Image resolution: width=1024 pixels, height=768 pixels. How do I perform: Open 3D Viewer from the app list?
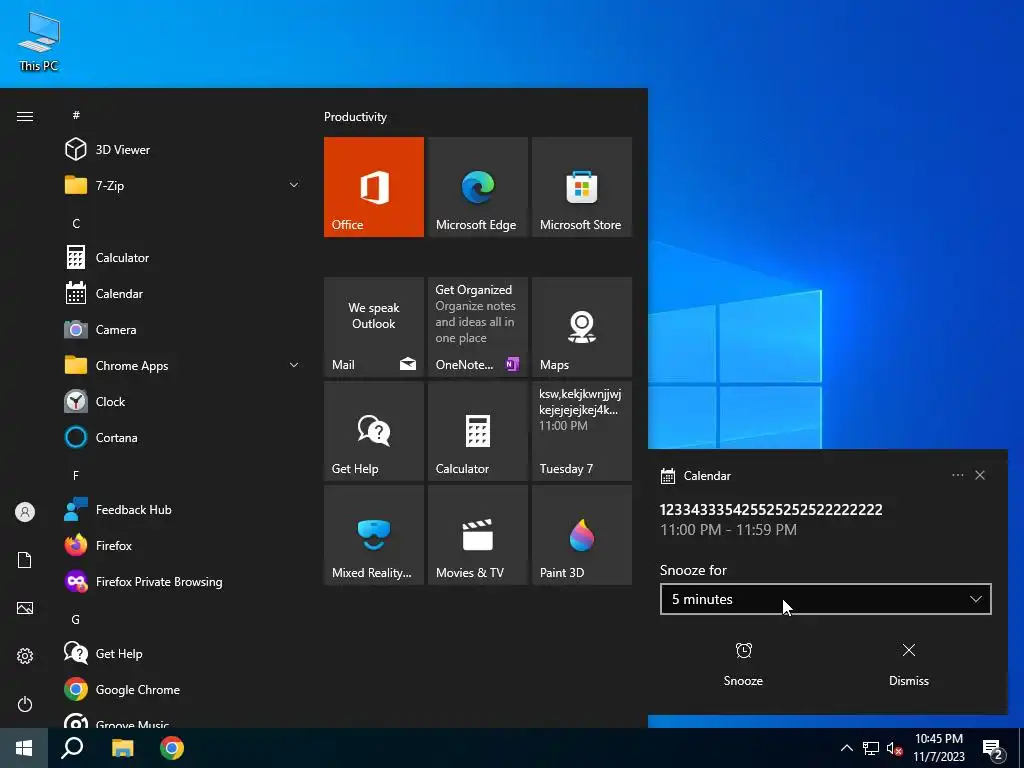183,150
